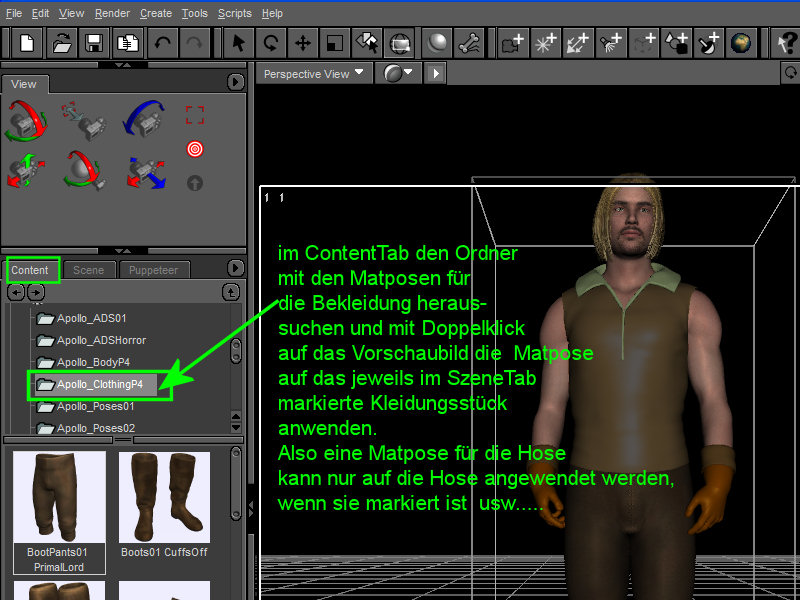
Task: Open the View pane options menu arrow
Action: point(235,82)
